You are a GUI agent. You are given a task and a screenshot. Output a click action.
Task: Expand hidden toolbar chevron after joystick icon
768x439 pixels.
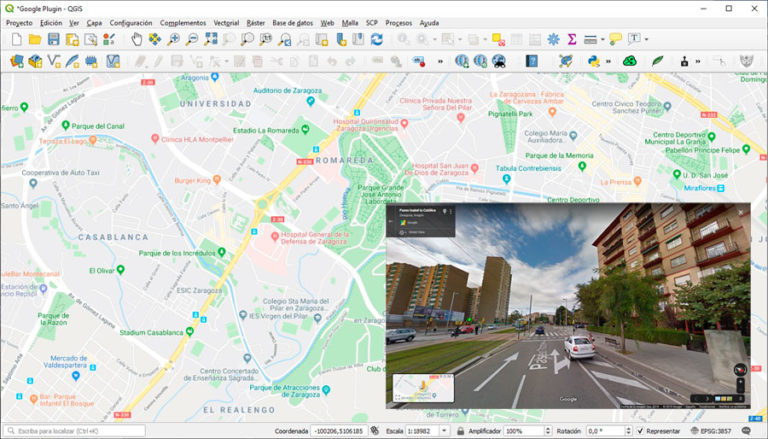pos(698,61)
